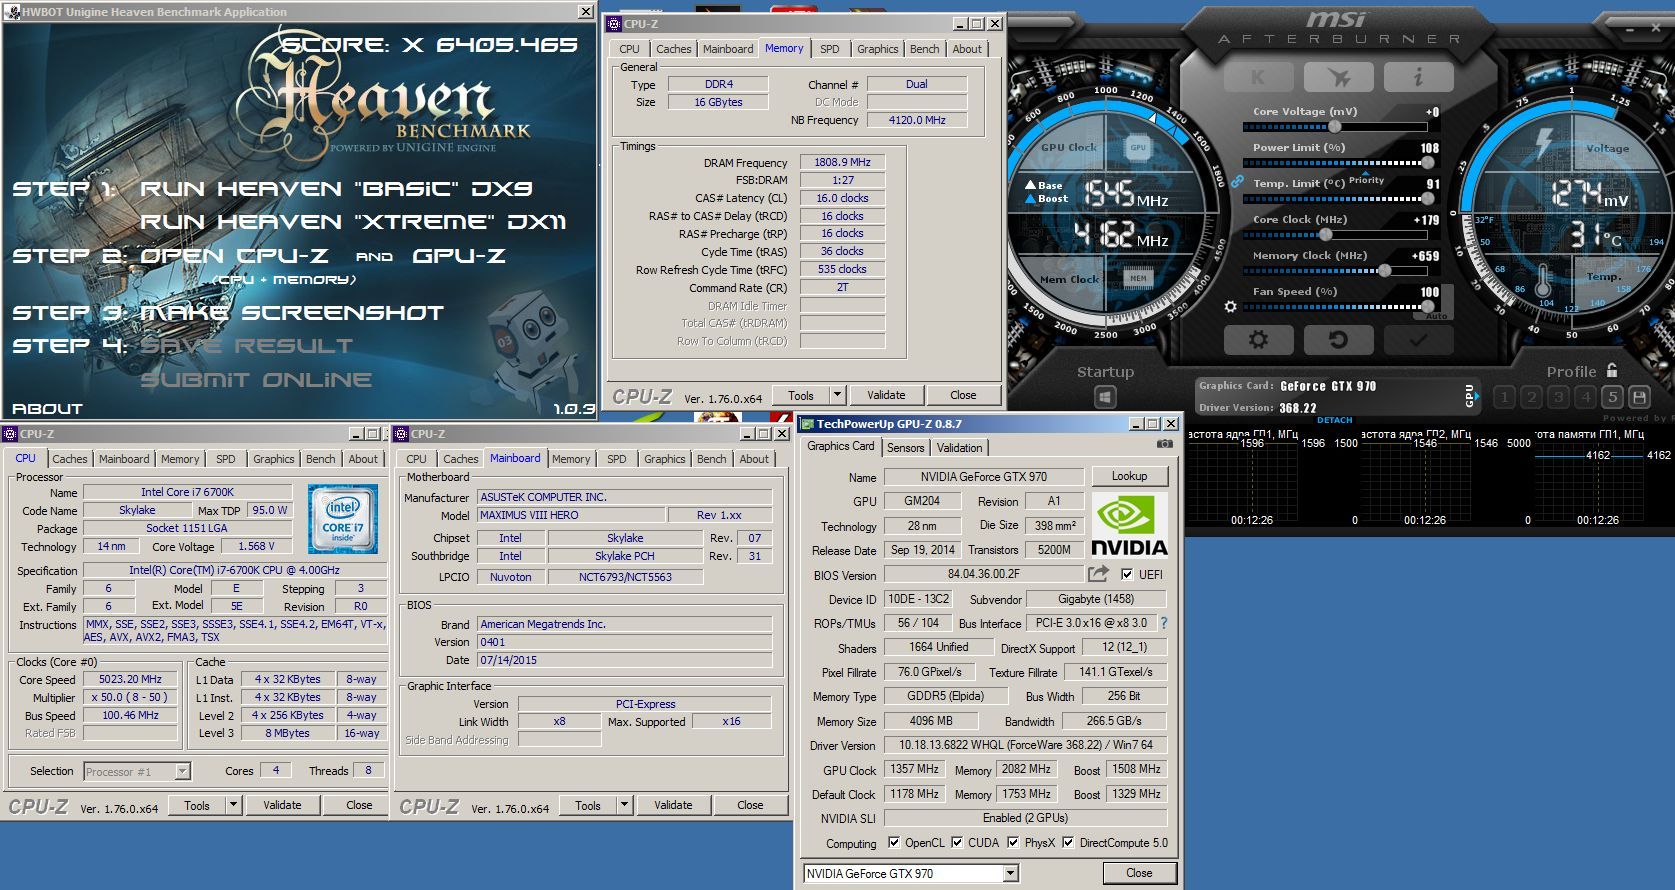Image resolution: width=1675 pixels, height=890 pixels.
Task: Click BIOS export icon next to BIOS Version
Action: click(1099, 574)
